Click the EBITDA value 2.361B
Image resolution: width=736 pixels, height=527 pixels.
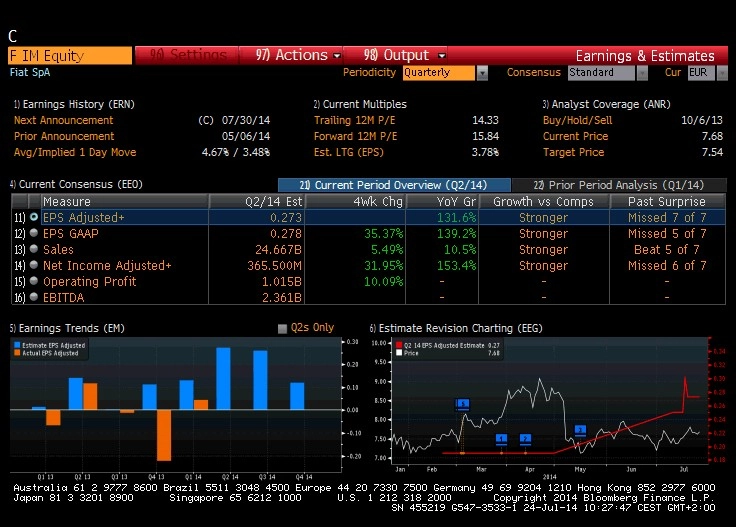[282, 298]
